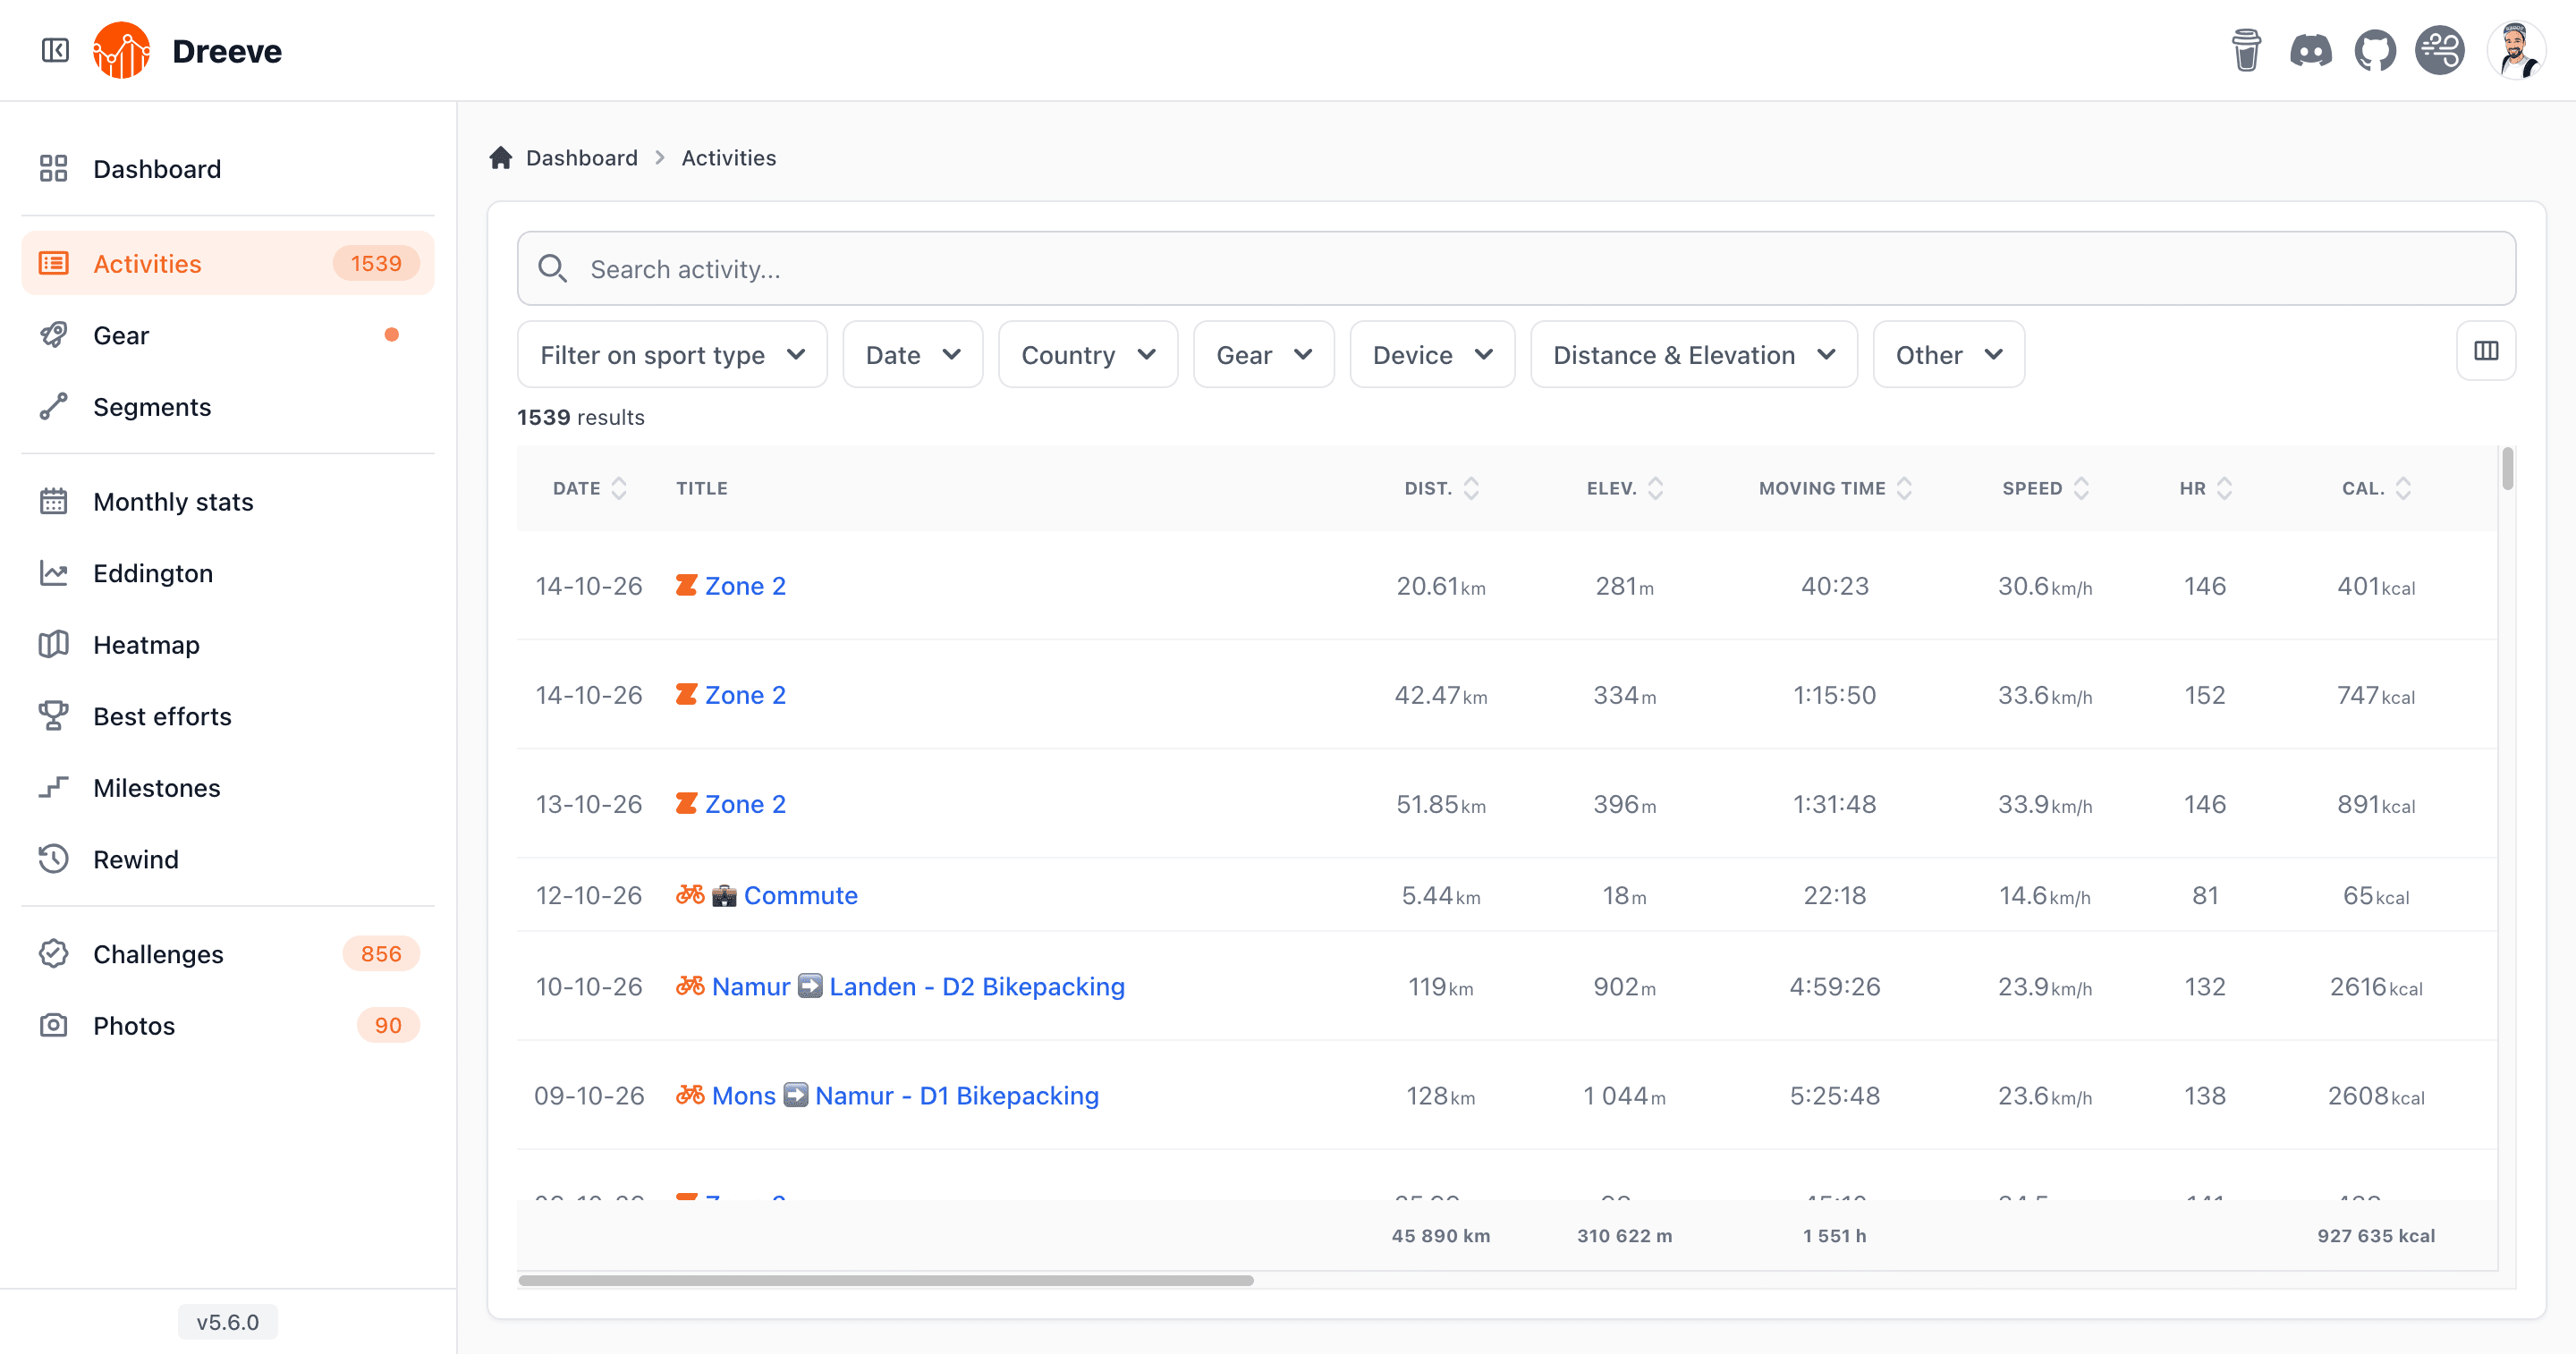Open Eddington page in sidebar
The image size is (2576, 1354).
[x=228, y=573]
